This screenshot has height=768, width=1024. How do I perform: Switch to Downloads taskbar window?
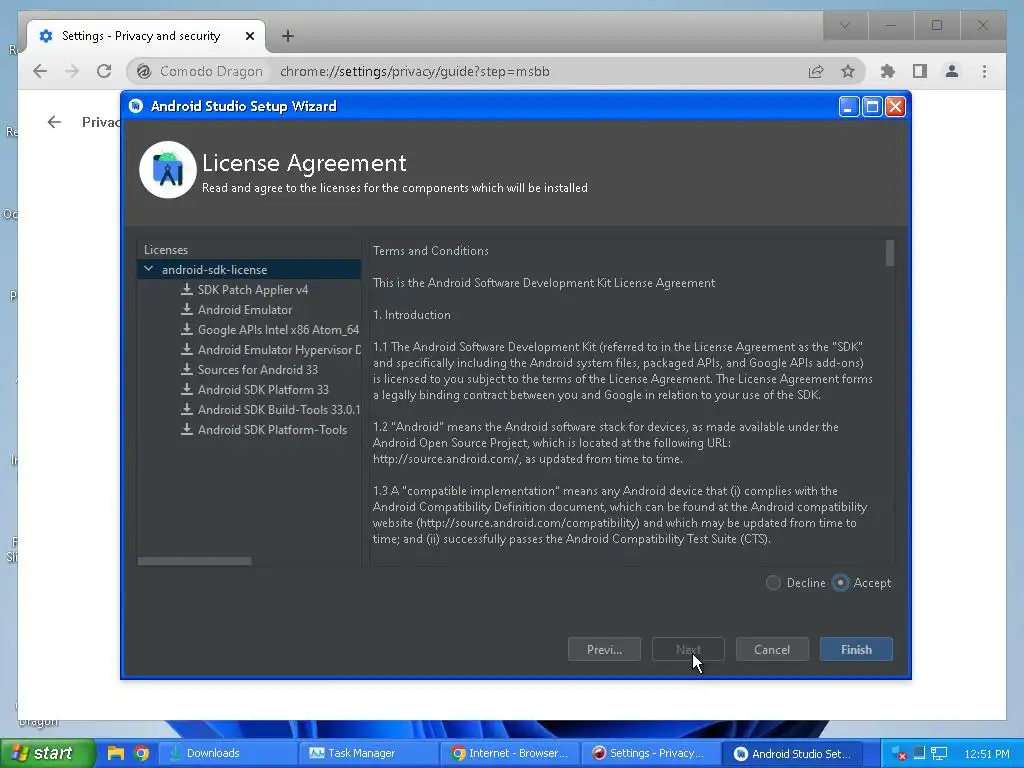point(227,753)
